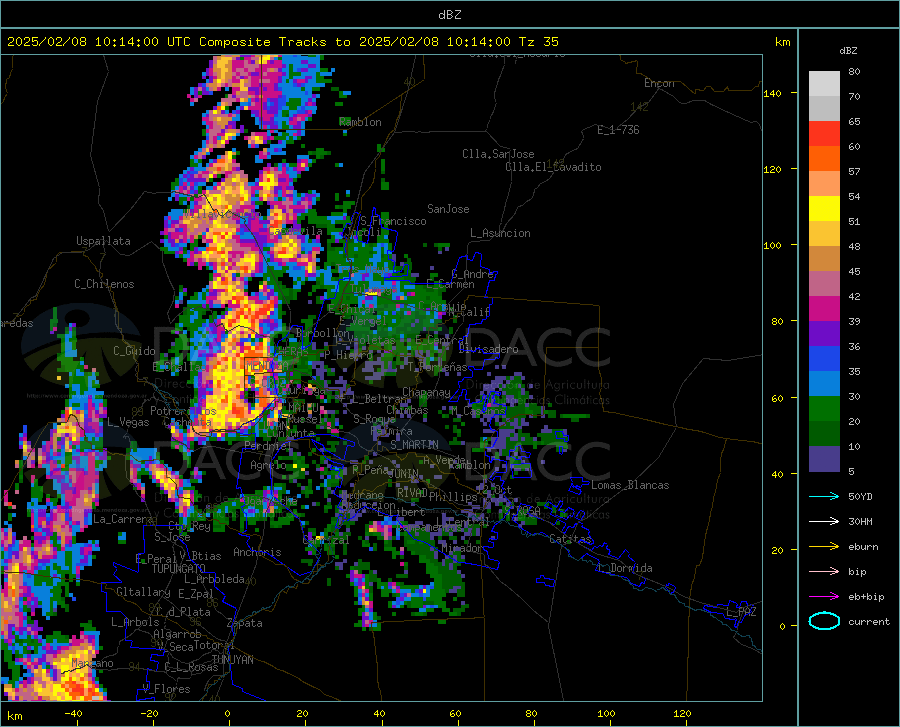Select the yellow swatch between 54 and 51

coord(824,209)
